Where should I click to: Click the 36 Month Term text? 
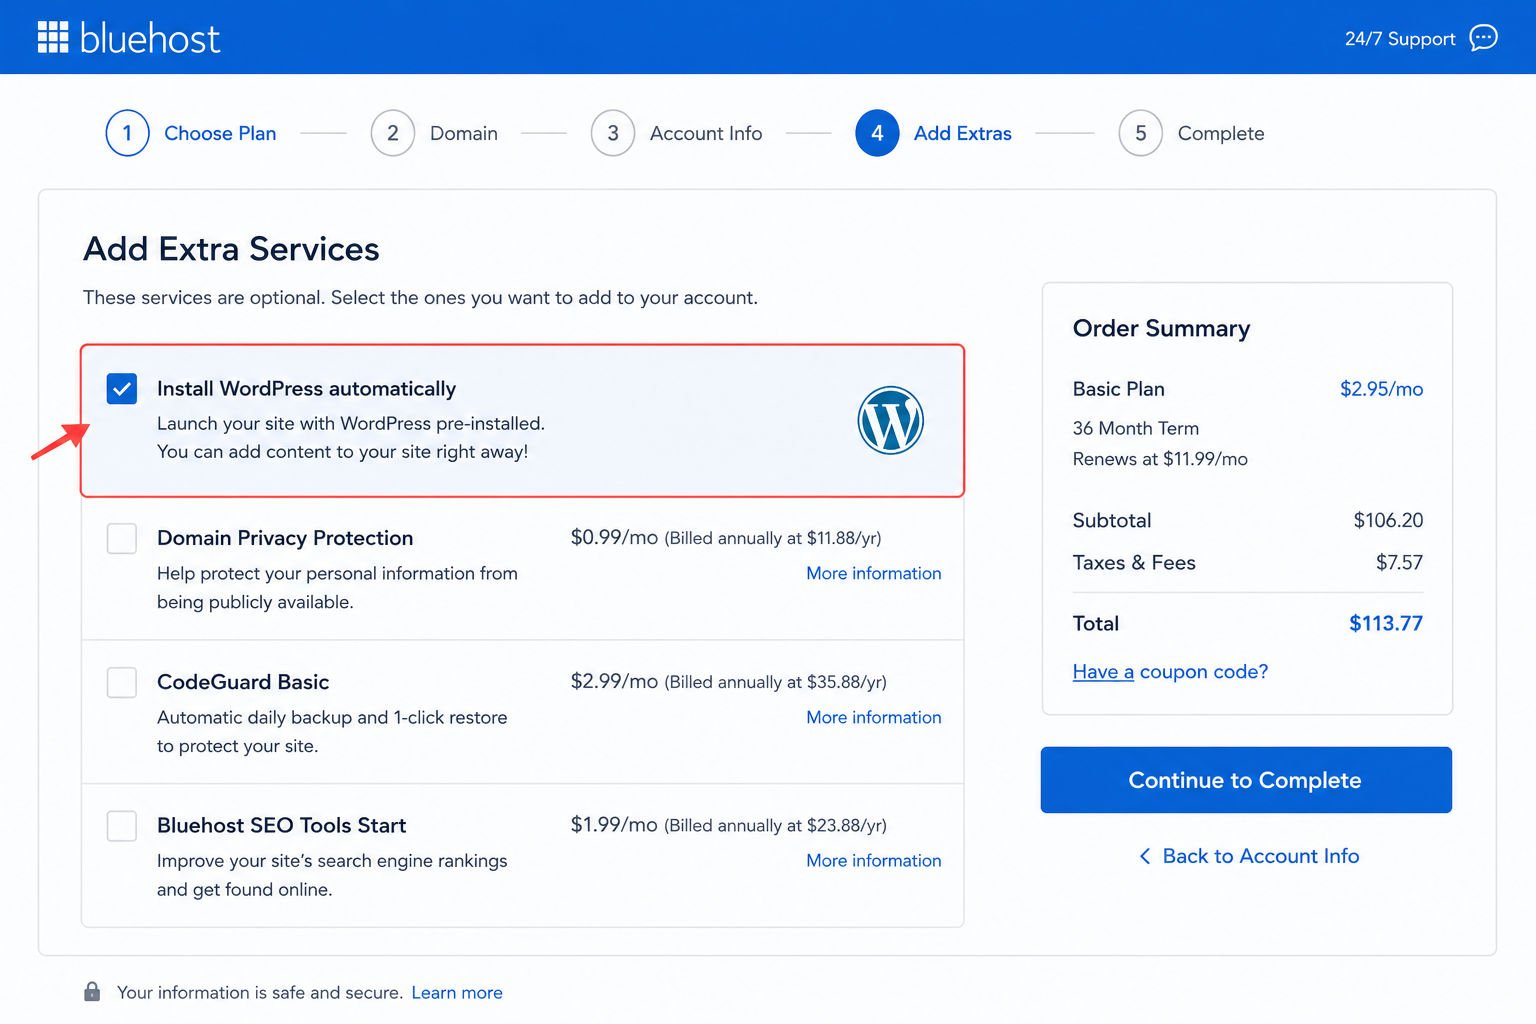(1136, 428)
